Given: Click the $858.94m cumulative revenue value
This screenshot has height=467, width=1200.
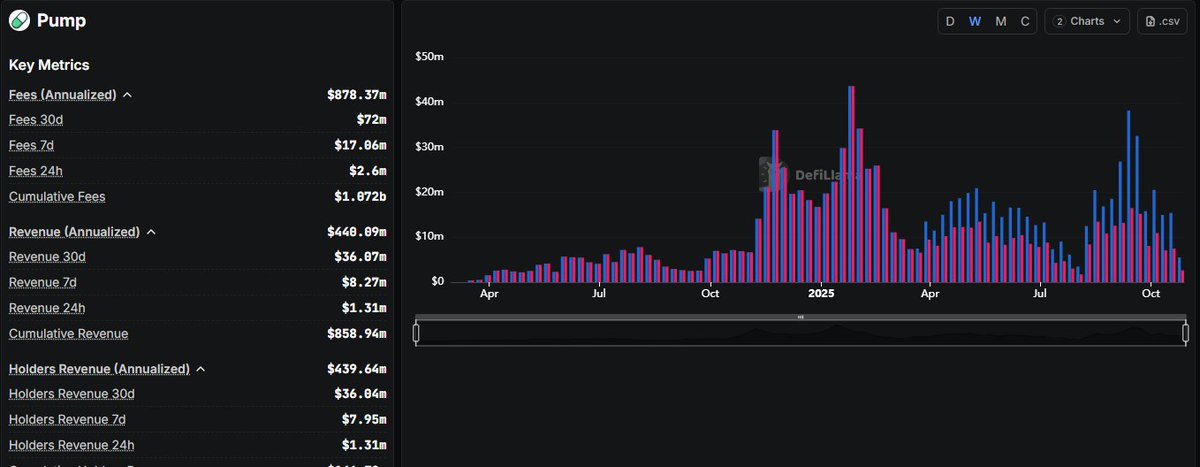Looking at the screenshot, I should coord(356,334).
